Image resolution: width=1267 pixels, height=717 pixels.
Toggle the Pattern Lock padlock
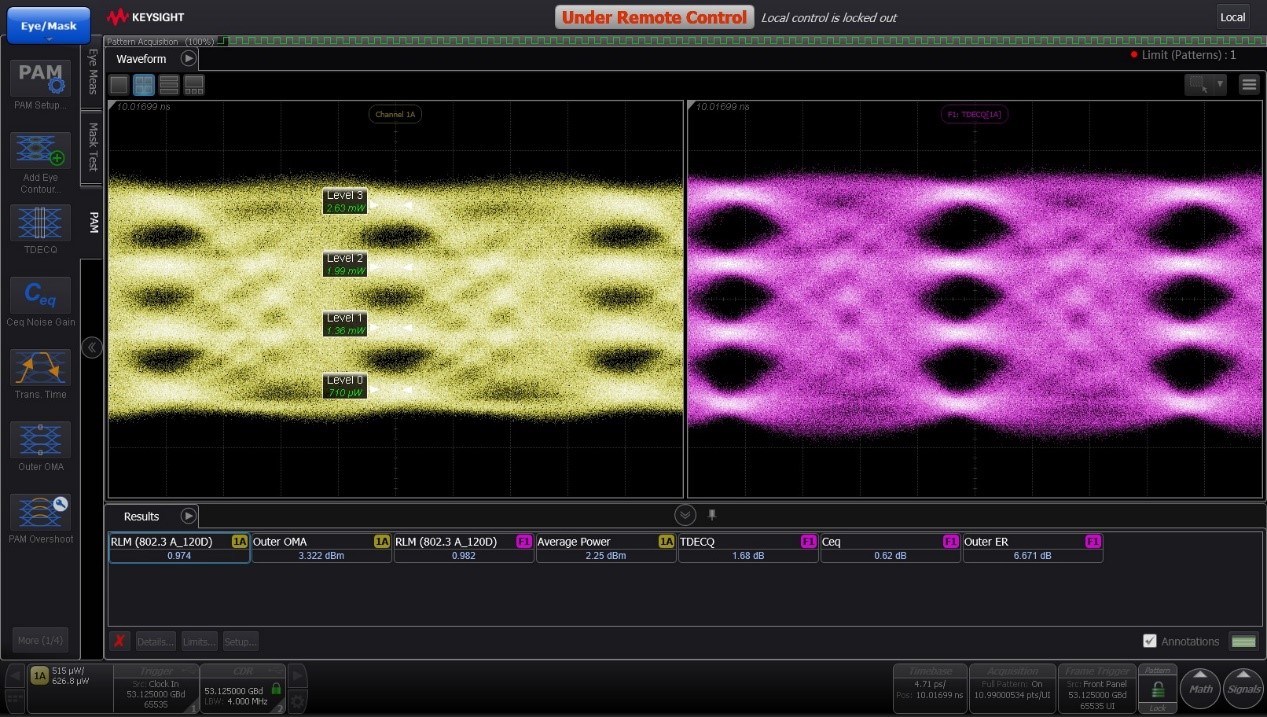(x=1157, y=690)
